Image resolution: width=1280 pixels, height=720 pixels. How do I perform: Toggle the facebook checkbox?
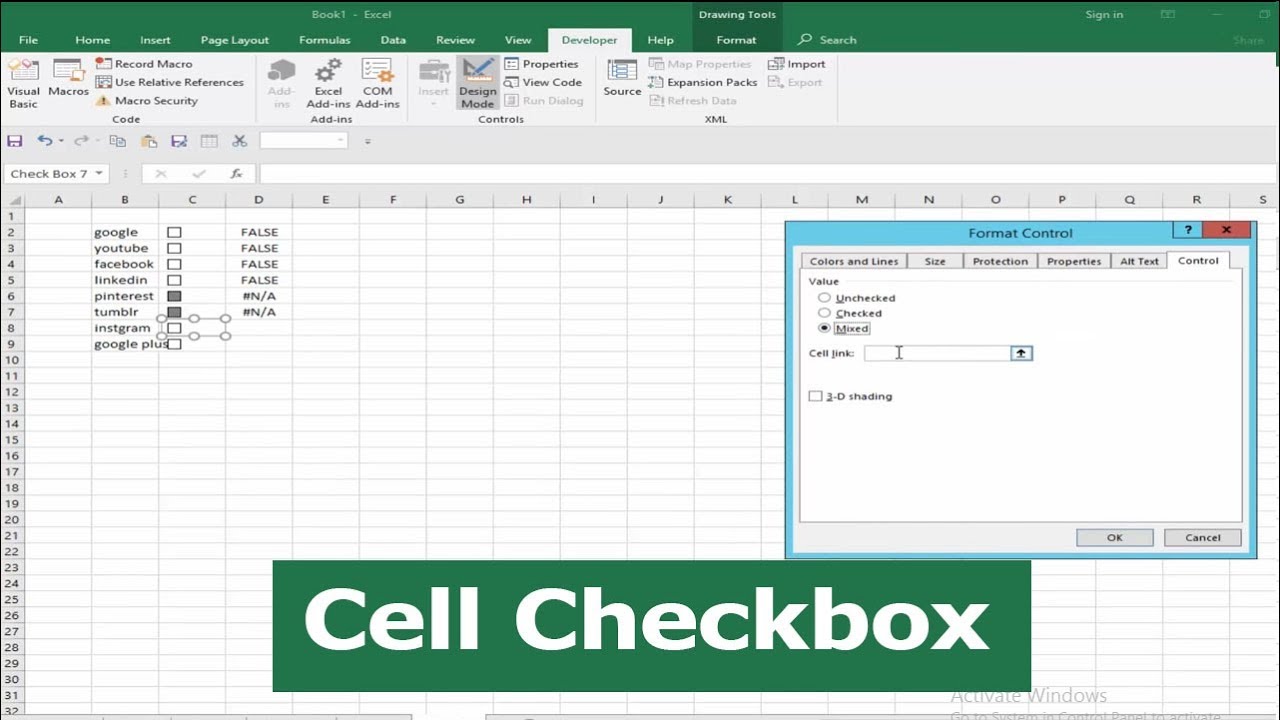174,264
